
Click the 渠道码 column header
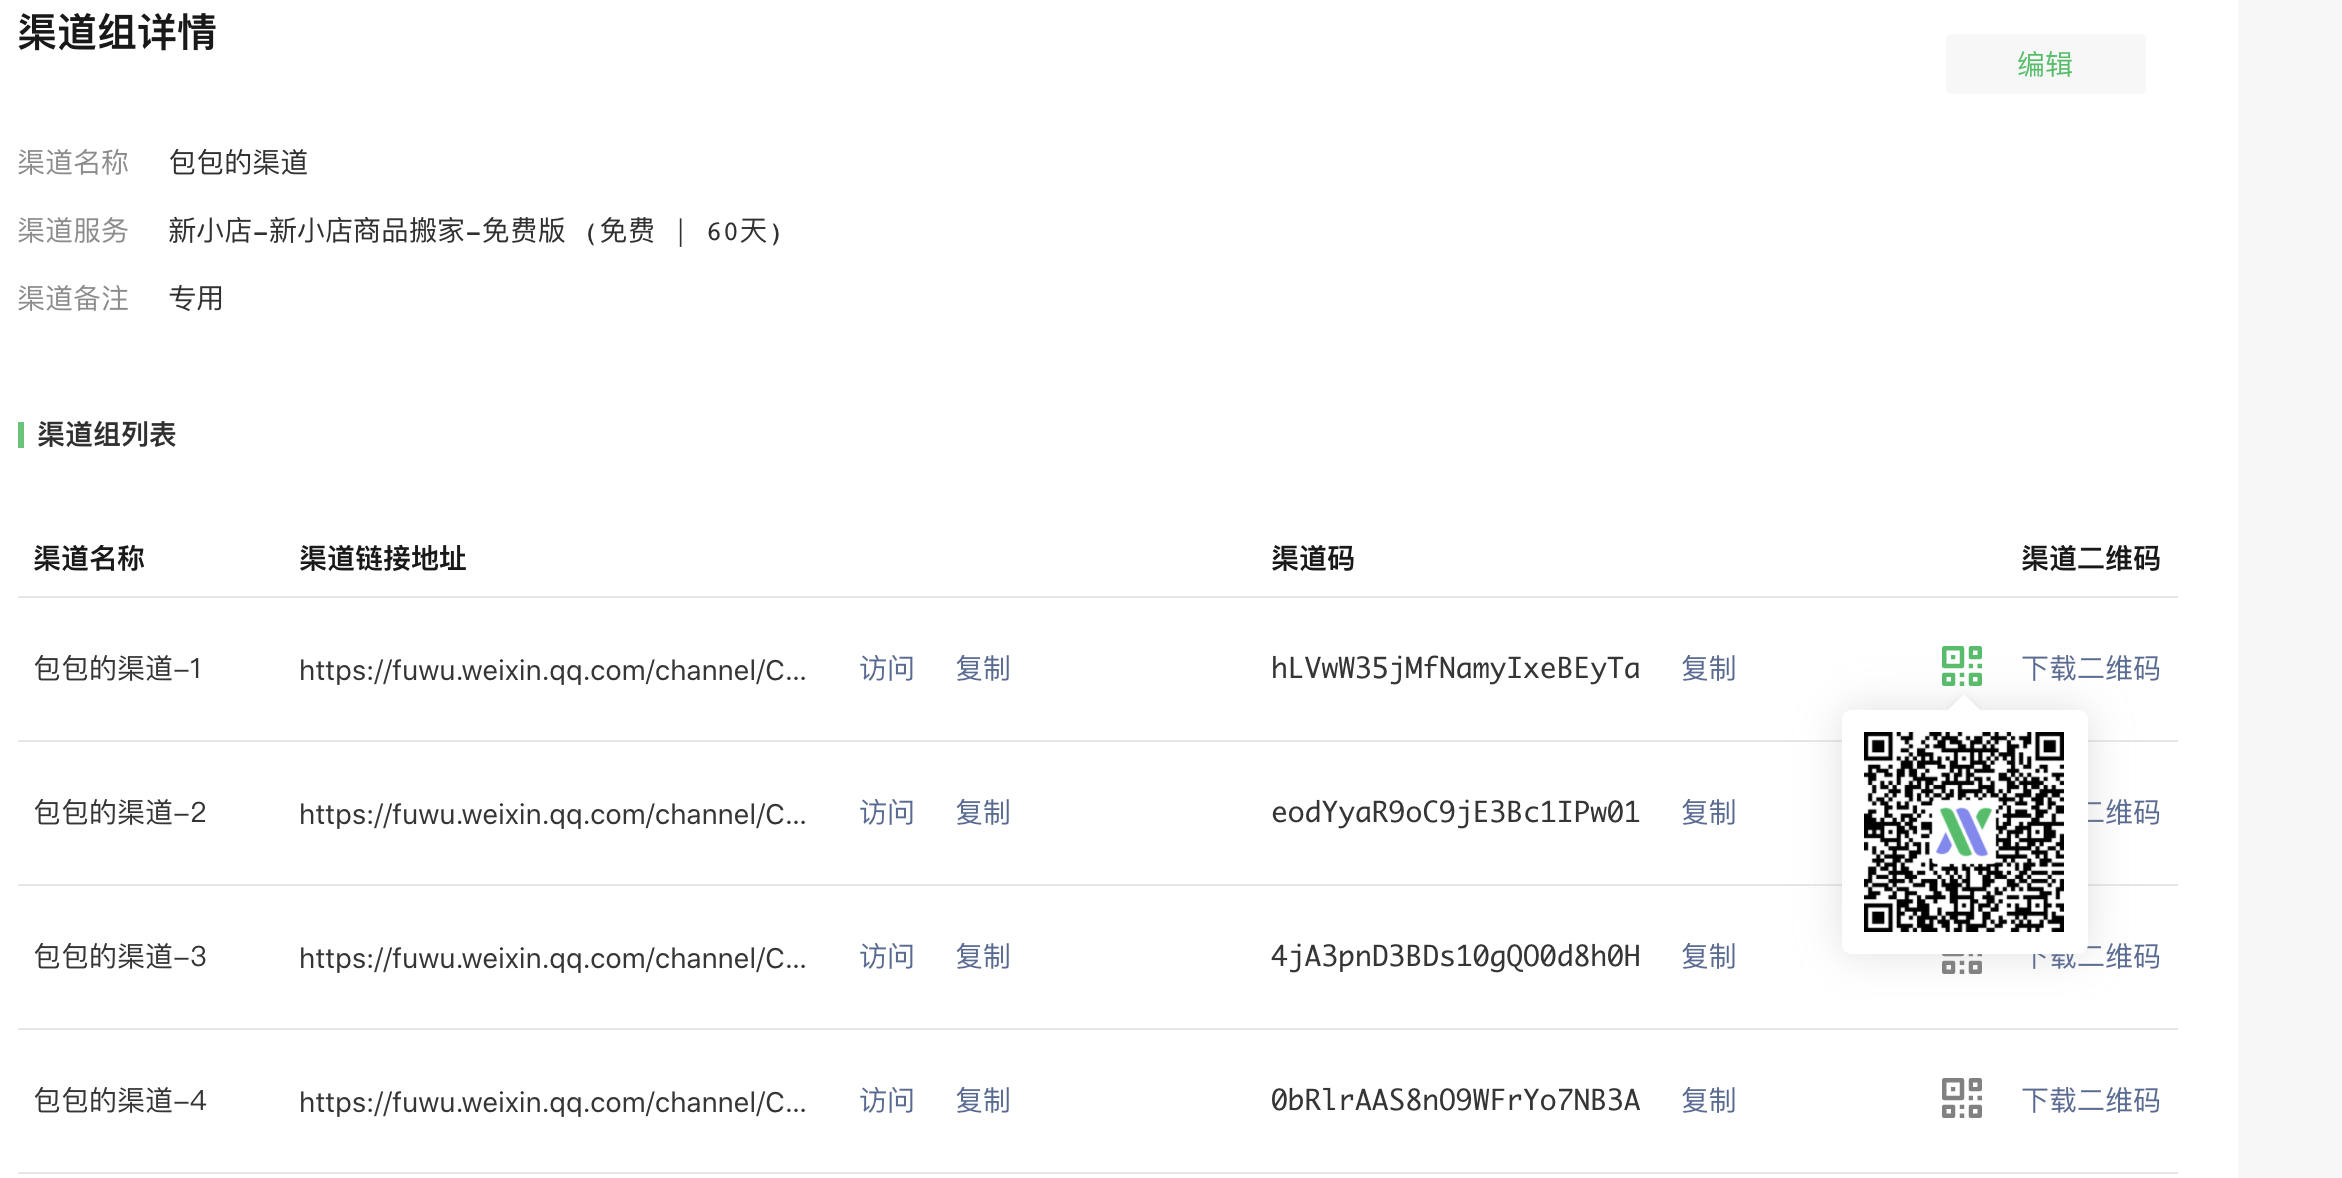[x=1313, y=558]
